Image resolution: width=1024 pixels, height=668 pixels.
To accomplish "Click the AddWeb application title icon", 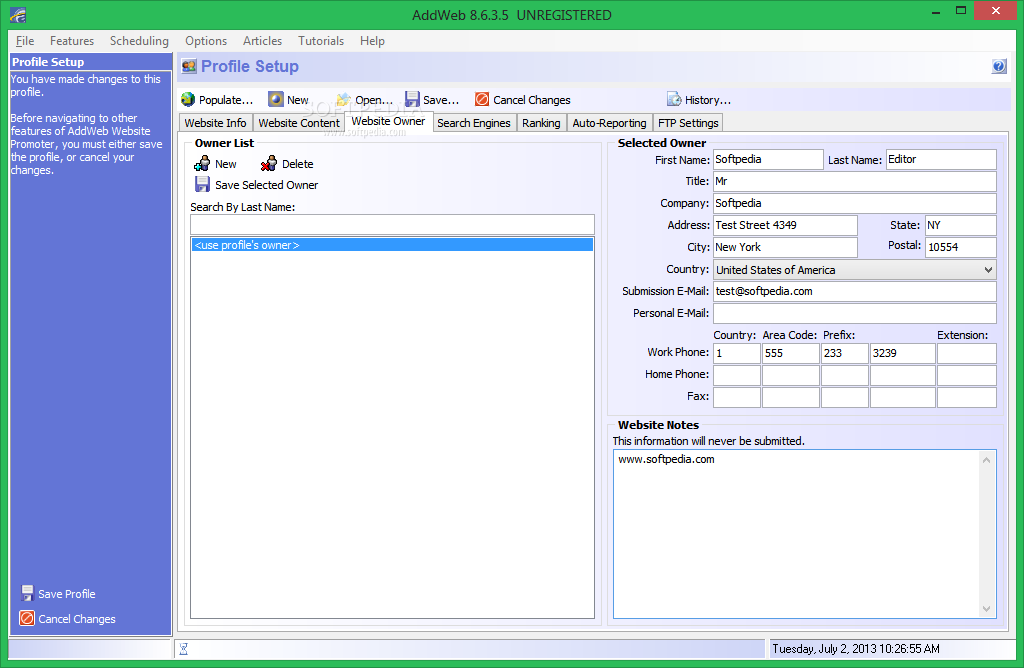I will [18, 14].
